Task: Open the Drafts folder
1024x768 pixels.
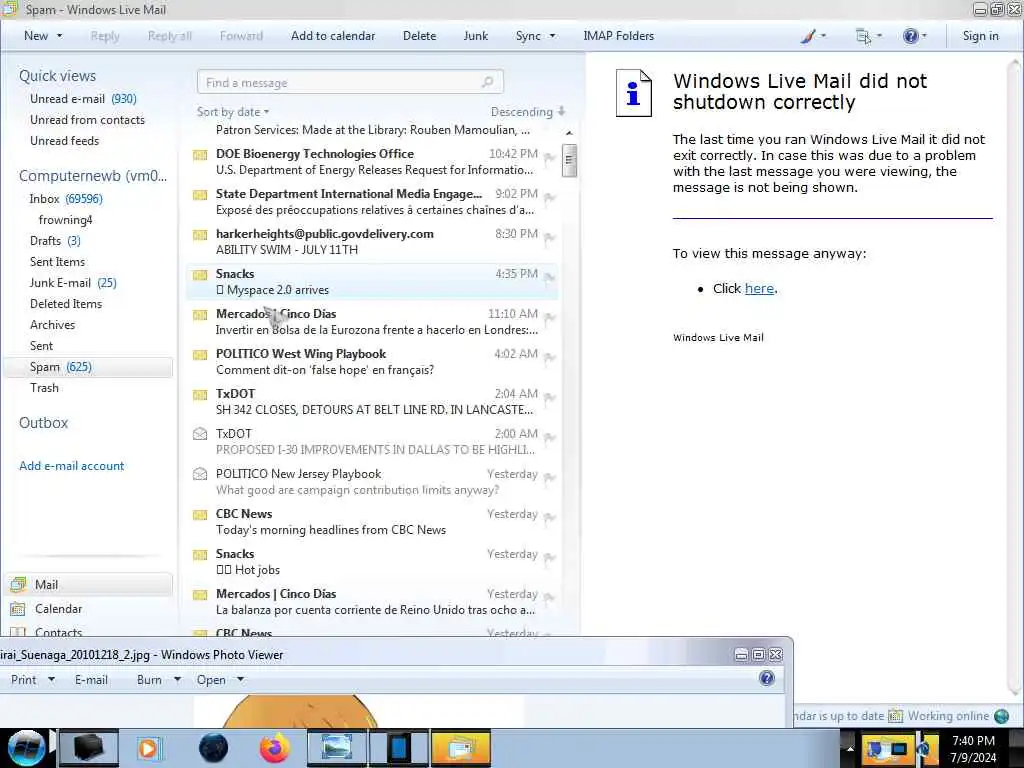Action: [55, 241]
